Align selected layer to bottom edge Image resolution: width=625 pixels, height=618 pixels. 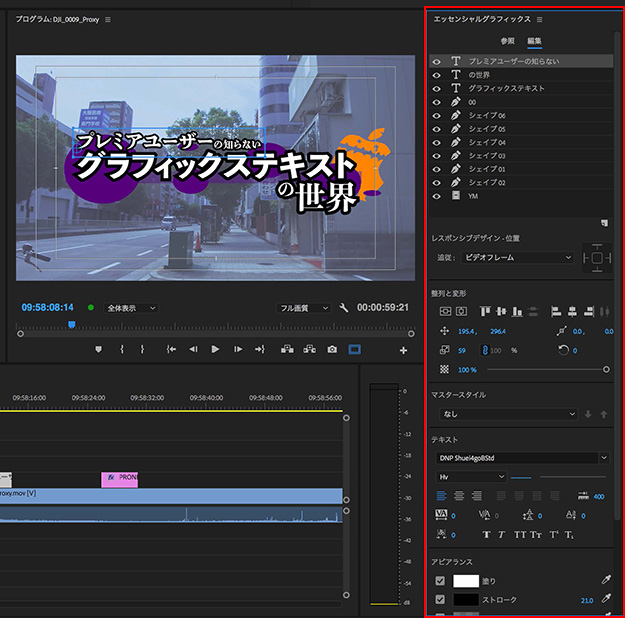click(517, 311)
